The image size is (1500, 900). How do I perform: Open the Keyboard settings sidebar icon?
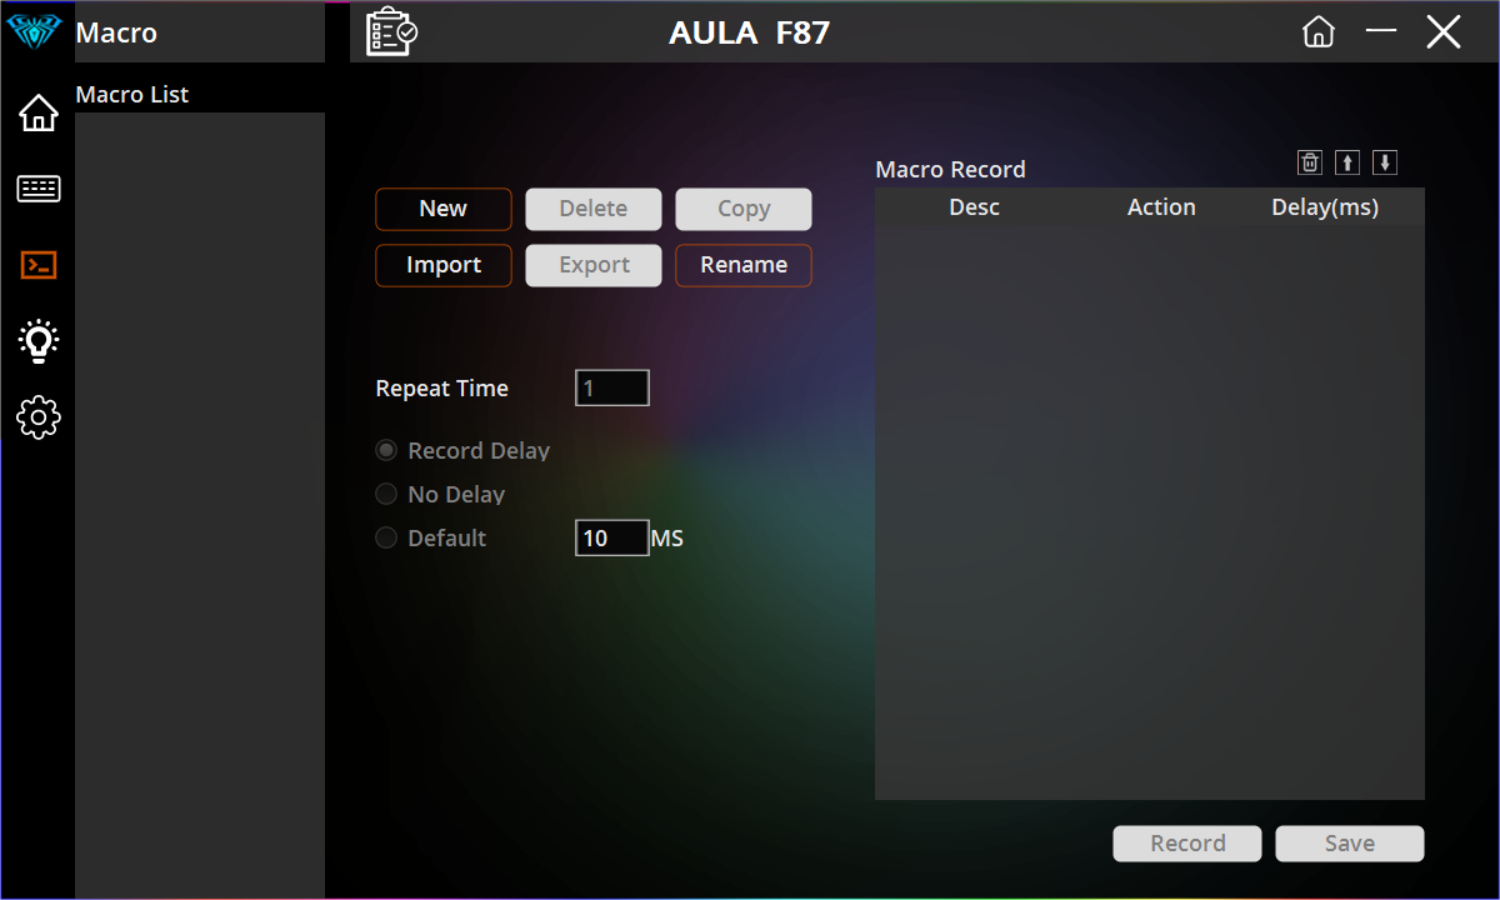[x=38, y=189]
